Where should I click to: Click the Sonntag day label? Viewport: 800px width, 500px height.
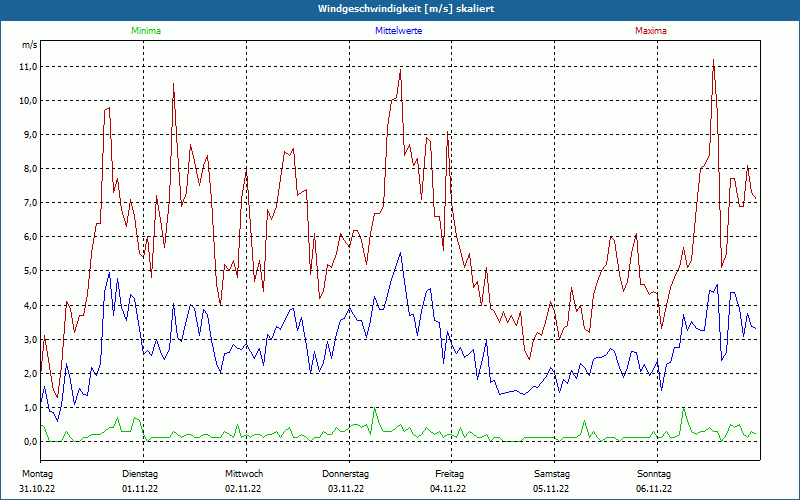654,474
